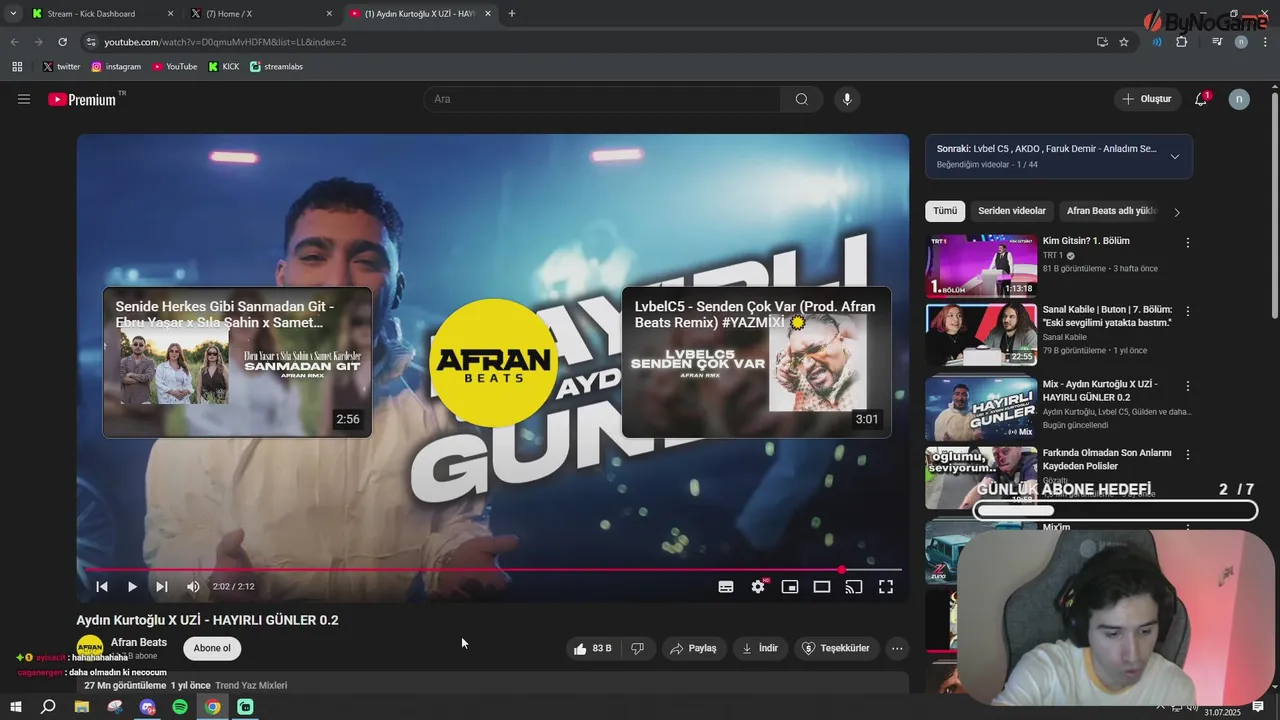This screenshot has height=720, width=1280.
Task: Reload the page
Action: (63, 42)
